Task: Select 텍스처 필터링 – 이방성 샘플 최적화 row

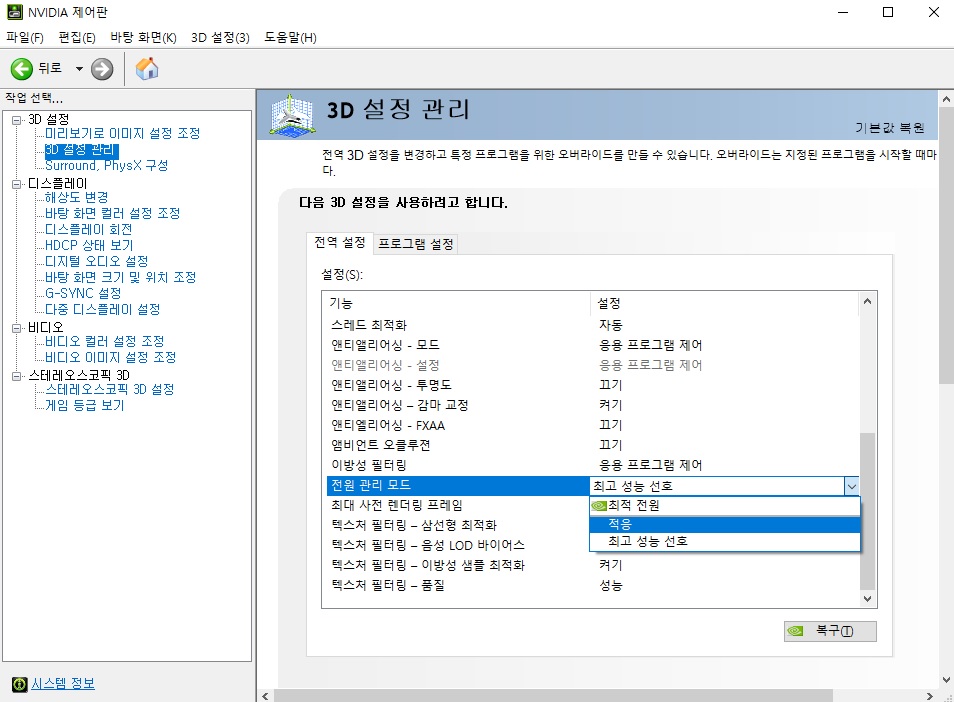Action: (x=593, y=565)
